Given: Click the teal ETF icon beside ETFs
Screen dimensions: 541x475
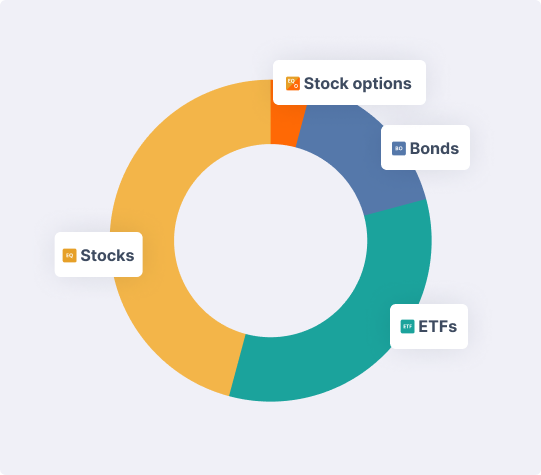Looking at the screenshot, I should [x=407, y=326].
